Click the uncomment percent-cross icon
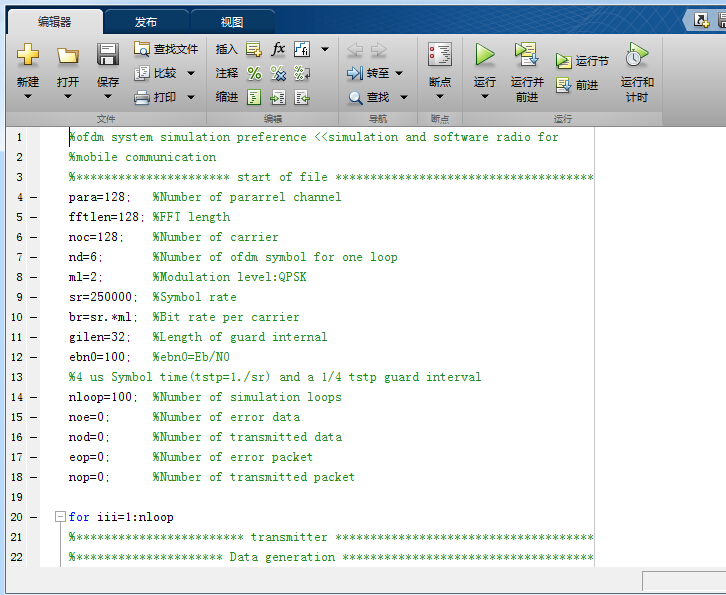Image resolution: width=726 pixels, height=595 pixels. coord(278,73)
